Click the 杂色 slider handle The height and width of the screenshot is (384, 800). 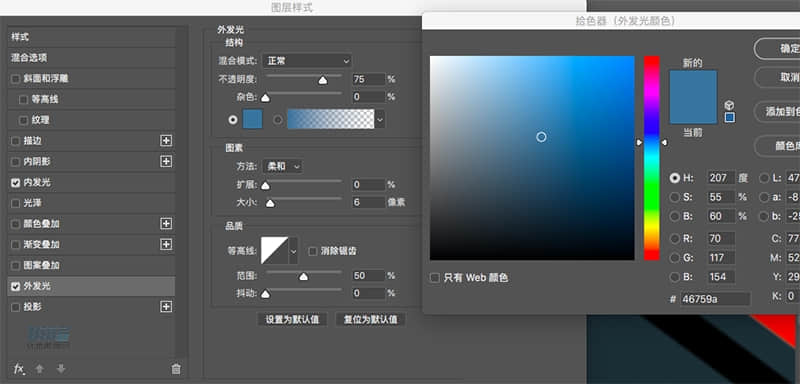[265, 98]
